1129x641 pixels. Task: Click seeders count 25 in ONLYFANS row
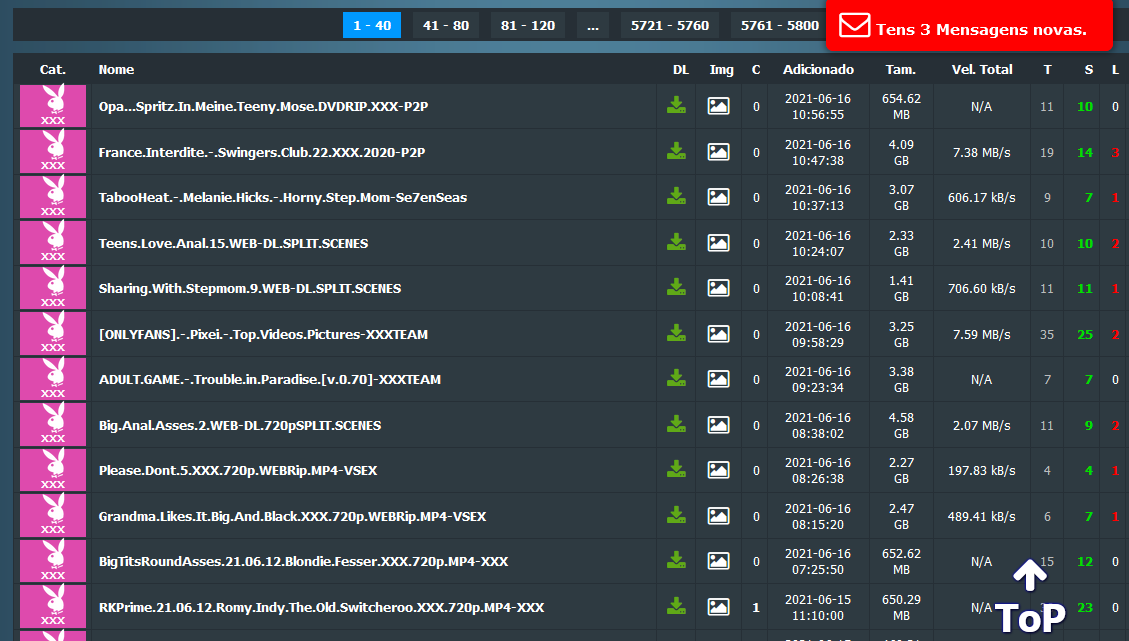pyautogui.click(x=1084, y=334)
